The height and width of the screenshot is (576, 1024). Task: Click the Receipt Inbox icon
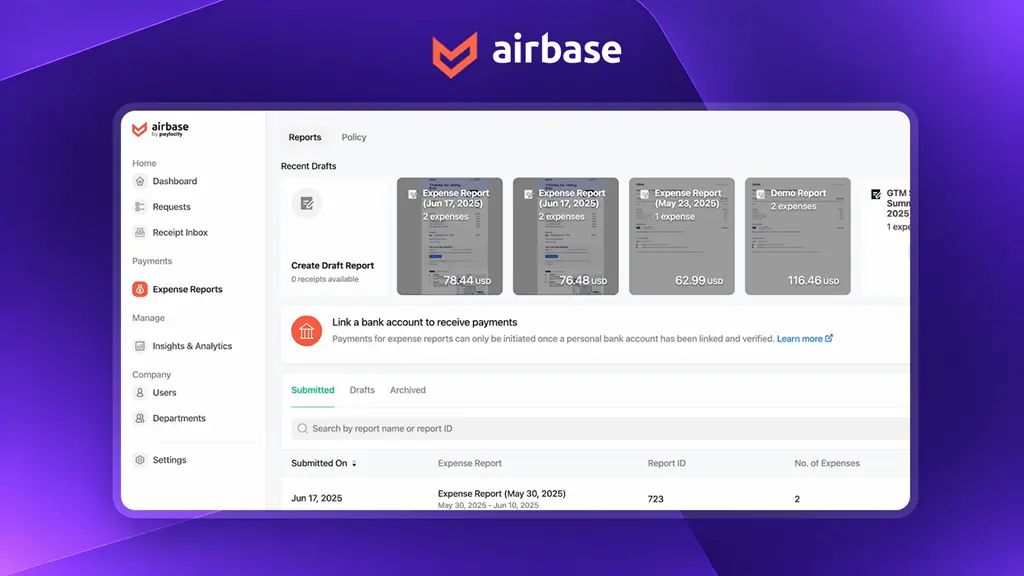coord(140,232)
